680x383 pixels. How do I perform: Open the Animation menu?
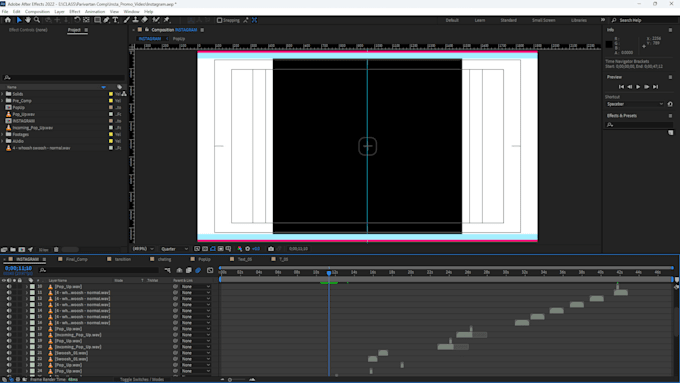(95, 12)
